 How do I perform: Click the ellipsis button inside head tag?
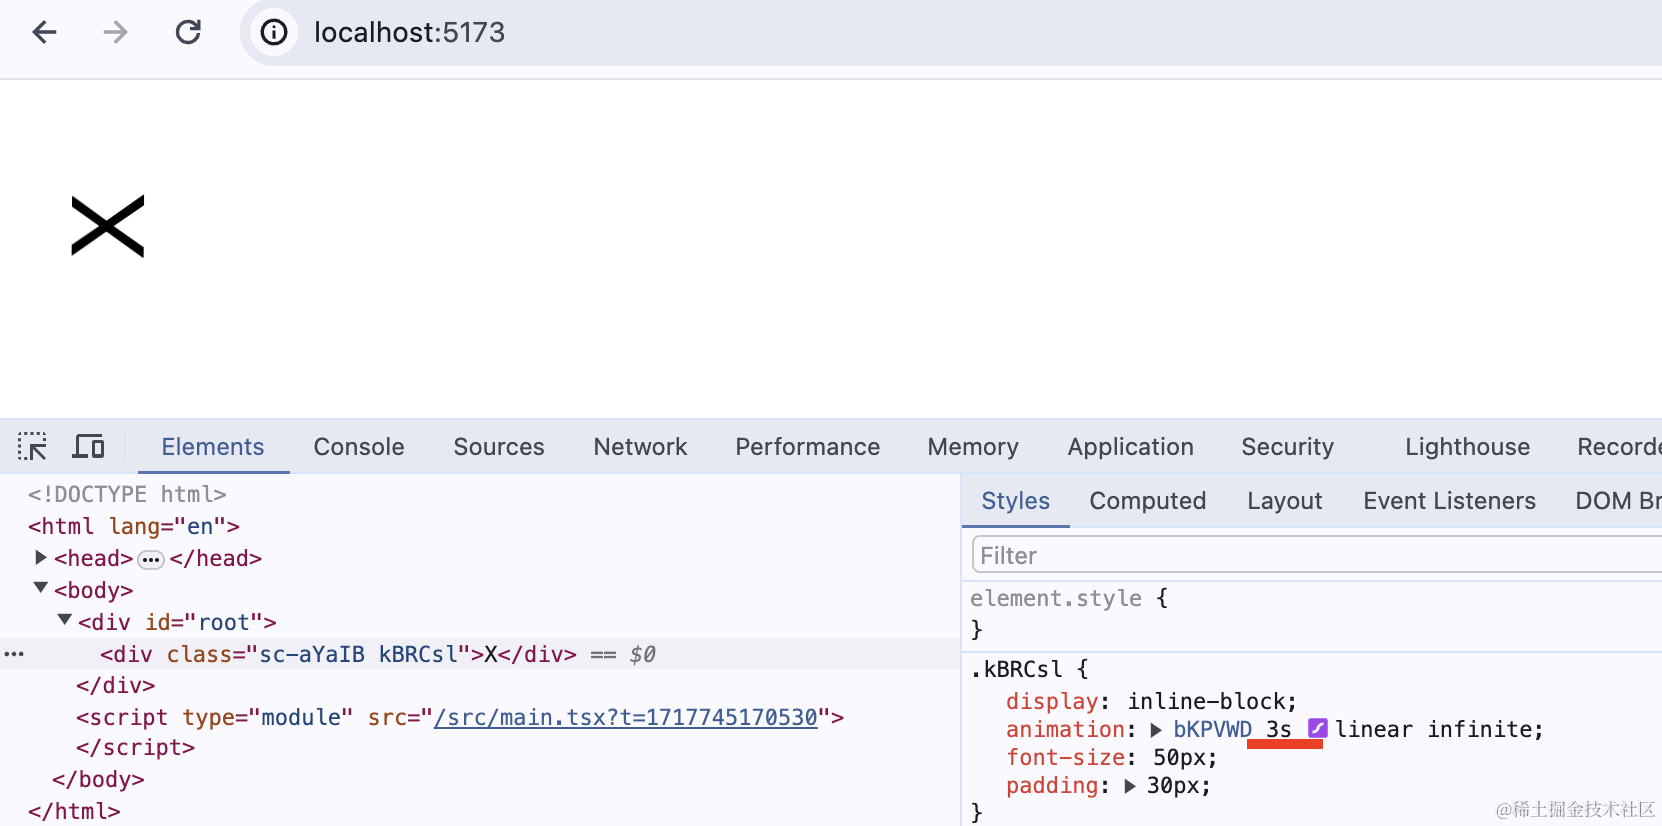pos(151,560)
